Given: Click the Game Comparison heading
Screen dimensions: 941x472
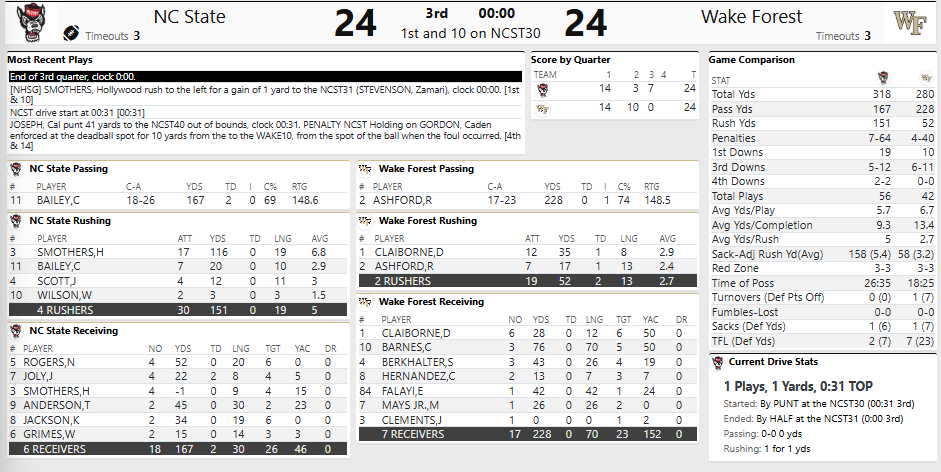Looking at the screenshot, I should pos(751,60).
